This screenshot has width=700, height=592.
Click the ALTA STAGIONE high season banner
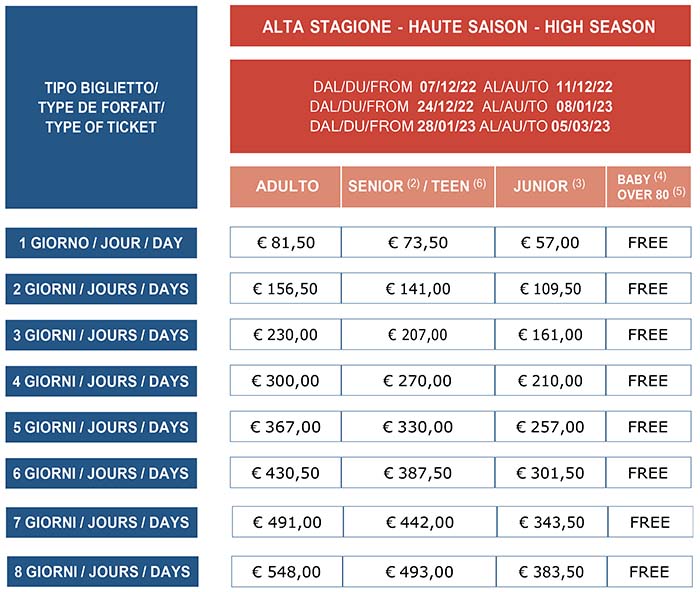click(x=459, y=26)
